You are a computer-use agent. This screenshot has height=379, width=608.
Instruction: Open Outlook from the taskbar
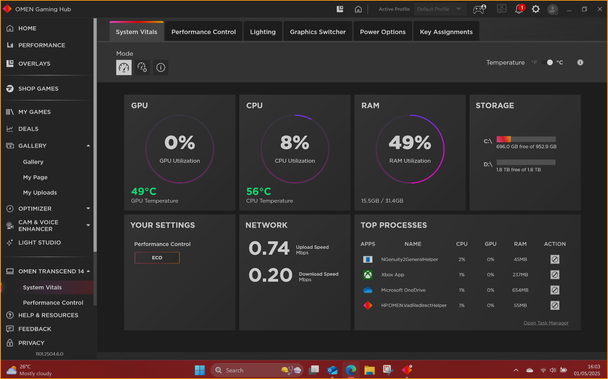click(332, 370)
